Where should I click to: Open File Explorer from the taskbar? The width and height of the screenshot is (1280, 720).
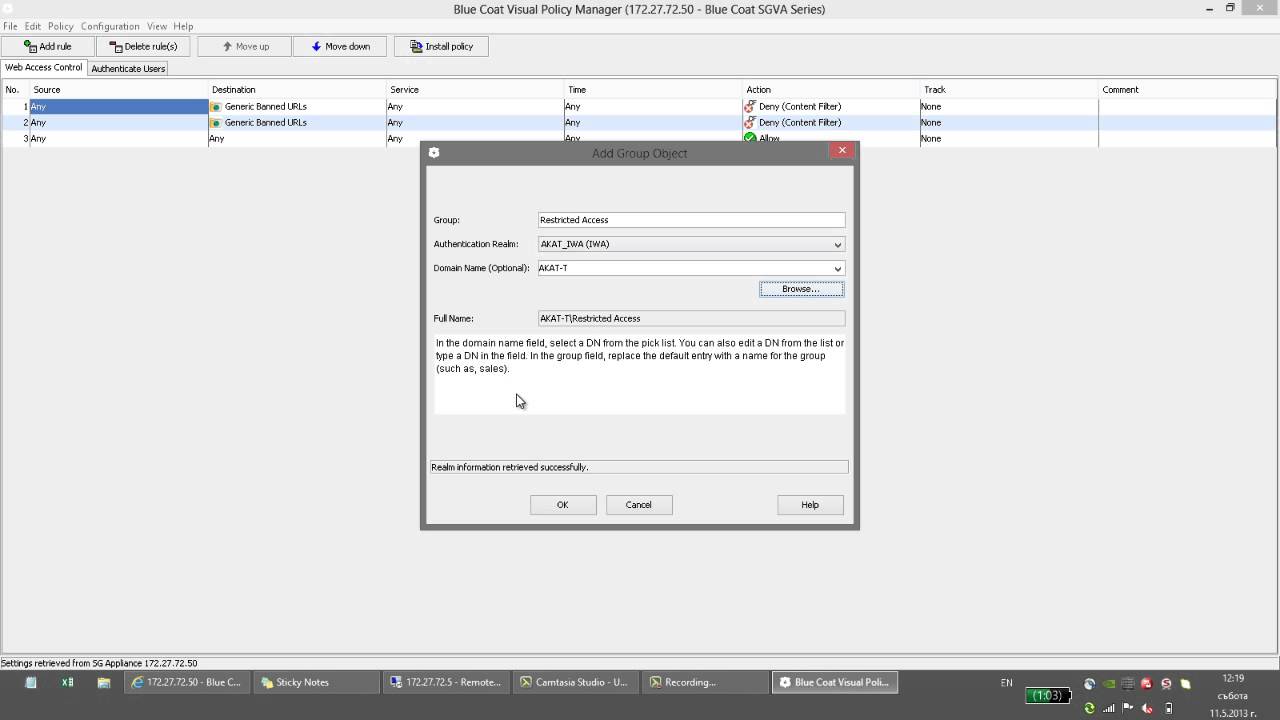pyautogui.click(x=103, y=683)
